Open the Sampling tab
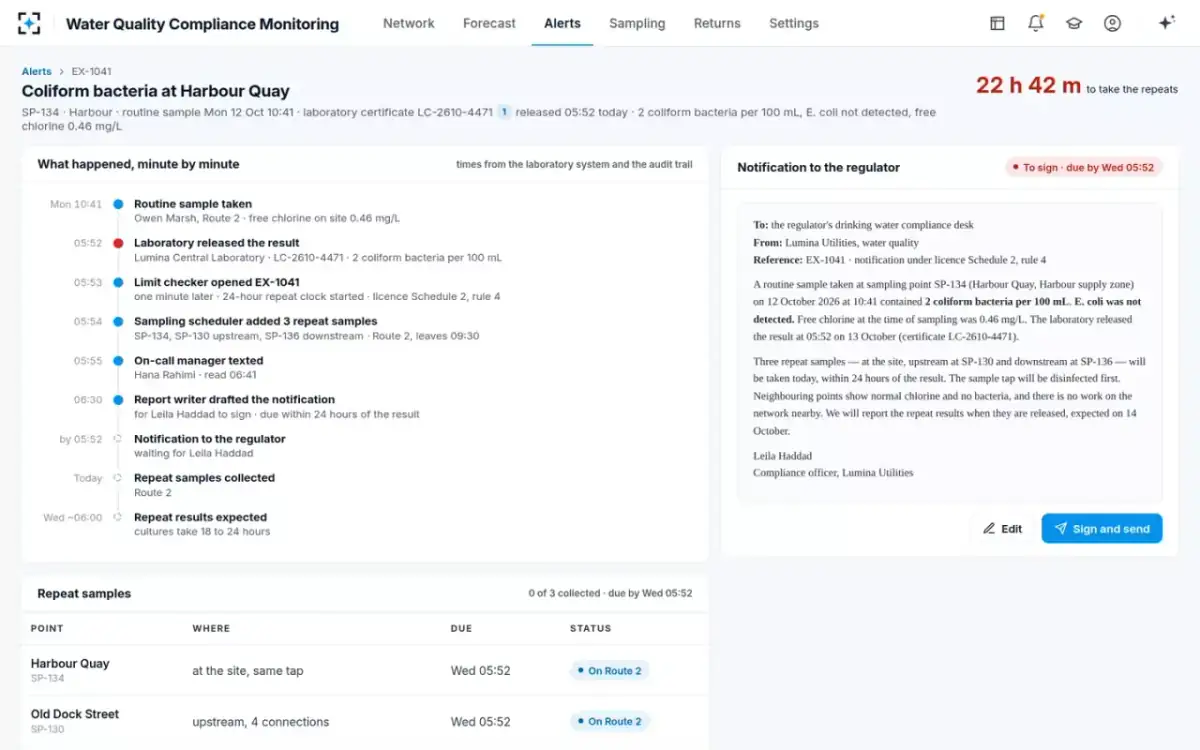Image resolution: width=1200 pixels, height=750 pixels. point(637,23)
